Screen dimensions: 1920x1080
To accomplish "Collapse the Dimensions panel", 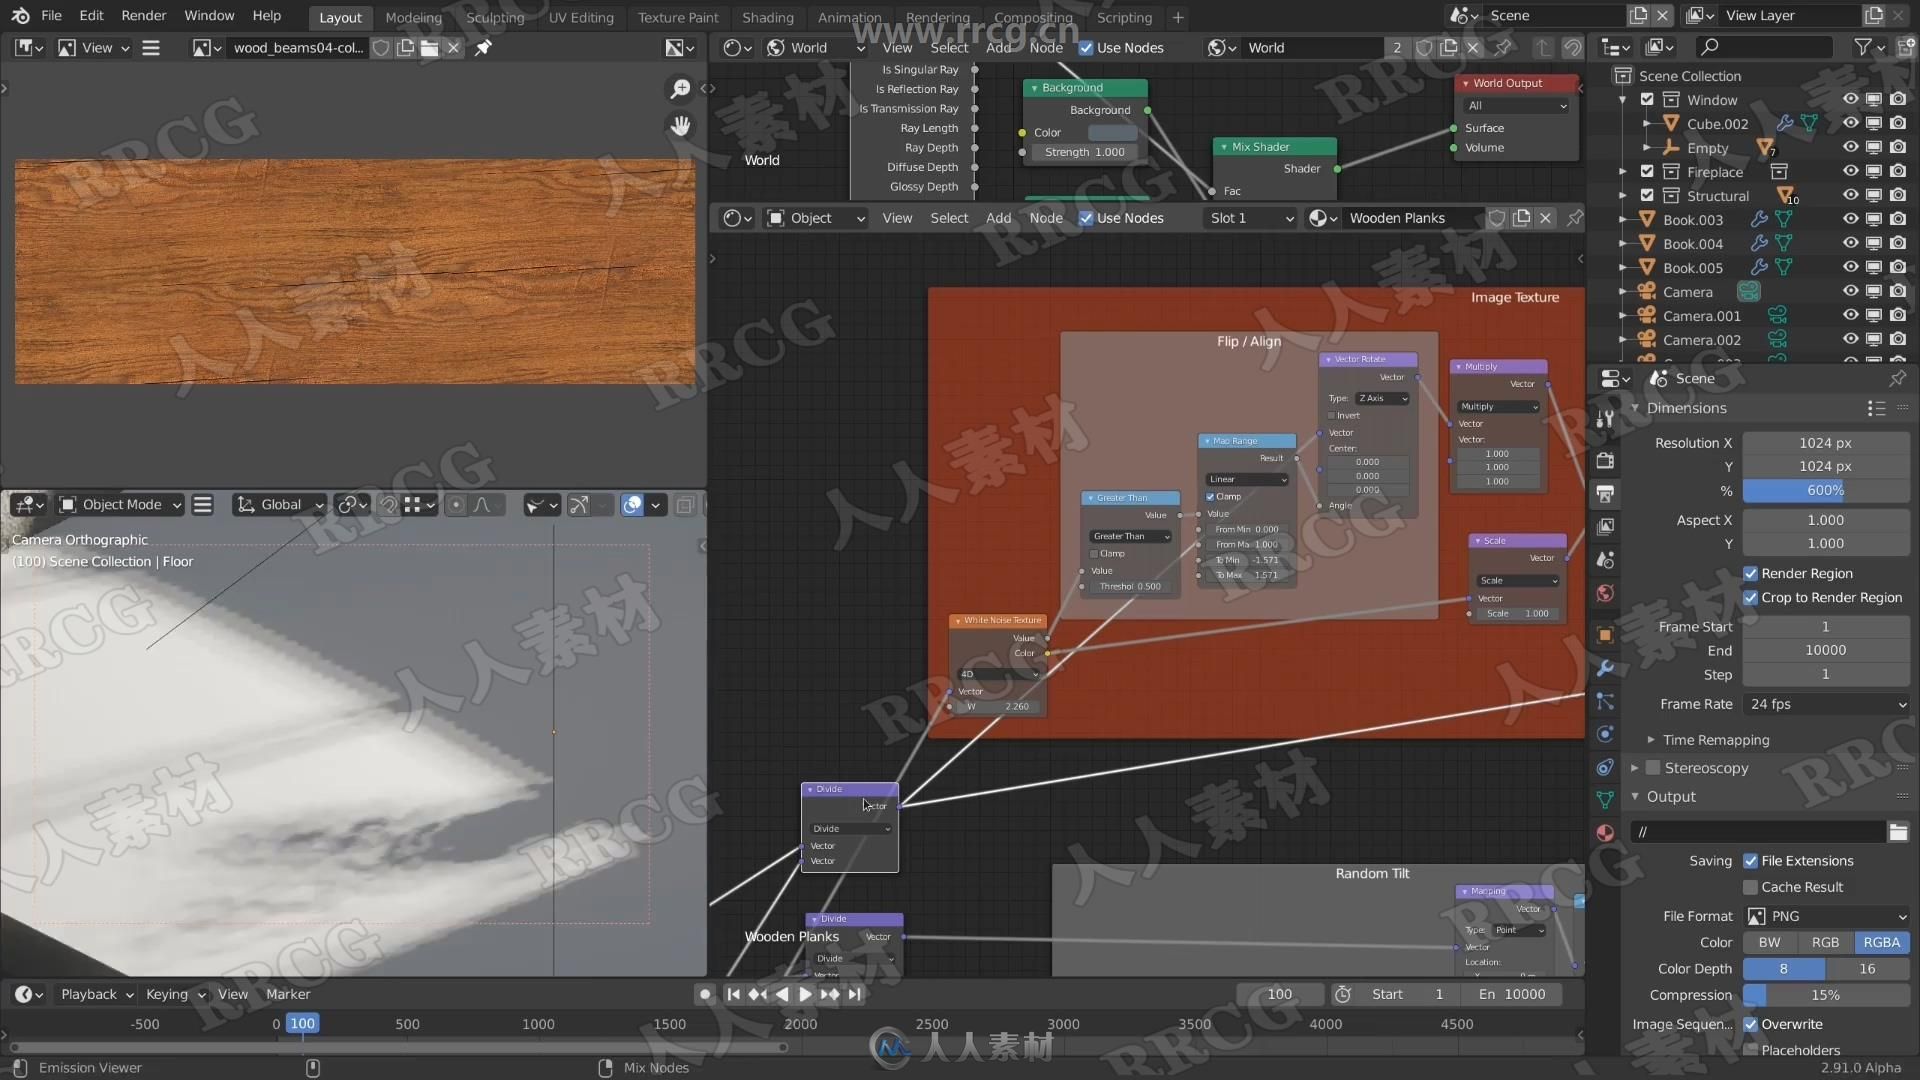I will tap(1635, 408).
